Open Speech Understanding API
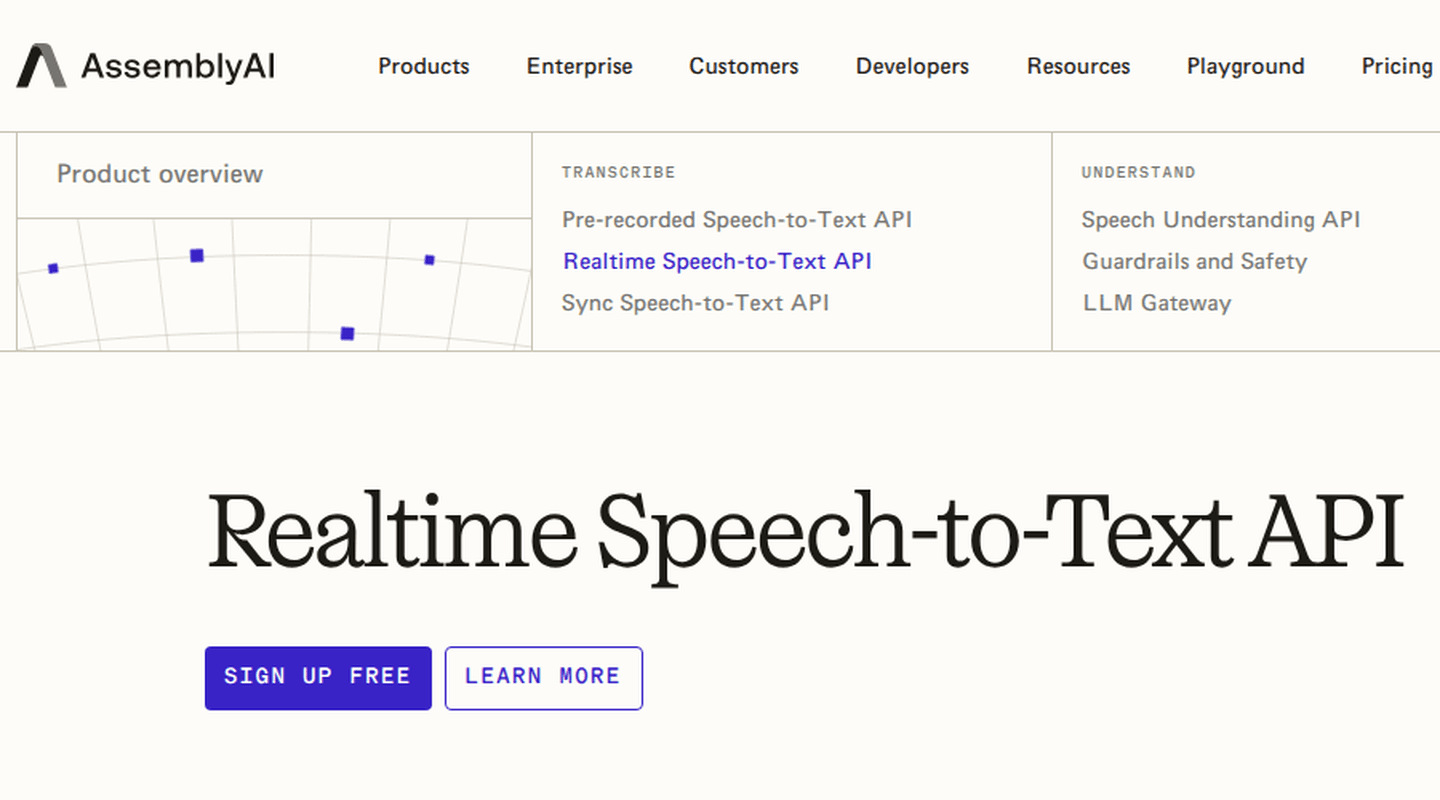 click(1221, 220)
